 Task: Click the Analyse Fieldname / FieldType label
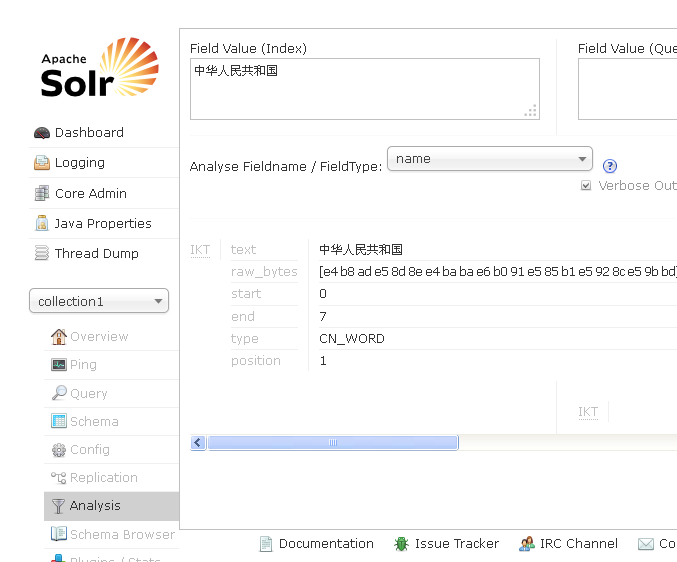tap(286, 167)
